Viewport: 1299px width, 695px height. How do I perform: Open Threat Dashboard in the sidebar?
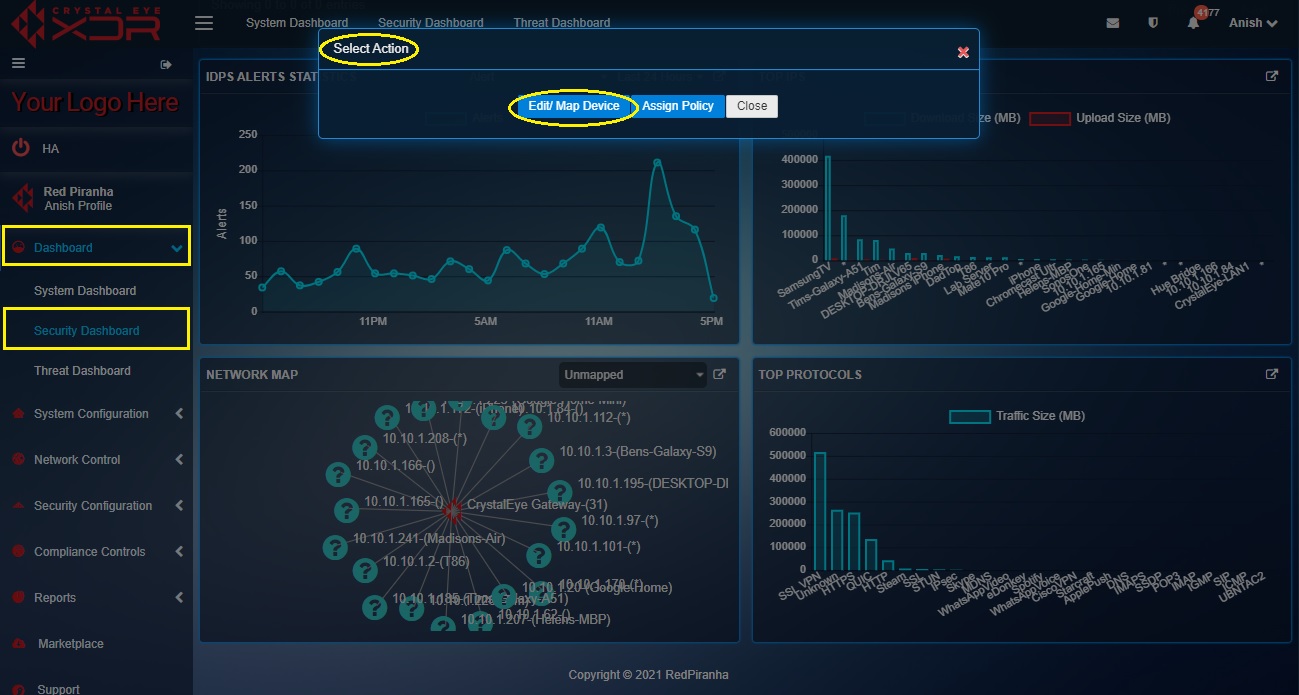click(x=82, y=371)
